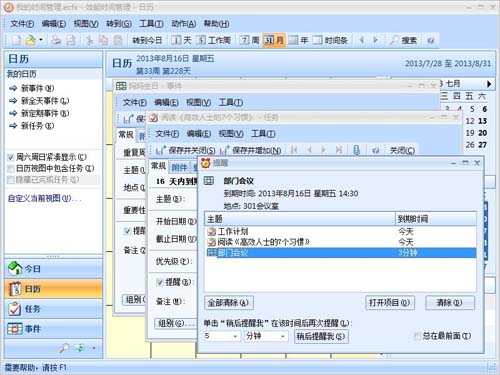This screenshot has height=375, width=500.
Task: Click next-month arrow beside 七月 mini calendar
Action: (489, 84)
